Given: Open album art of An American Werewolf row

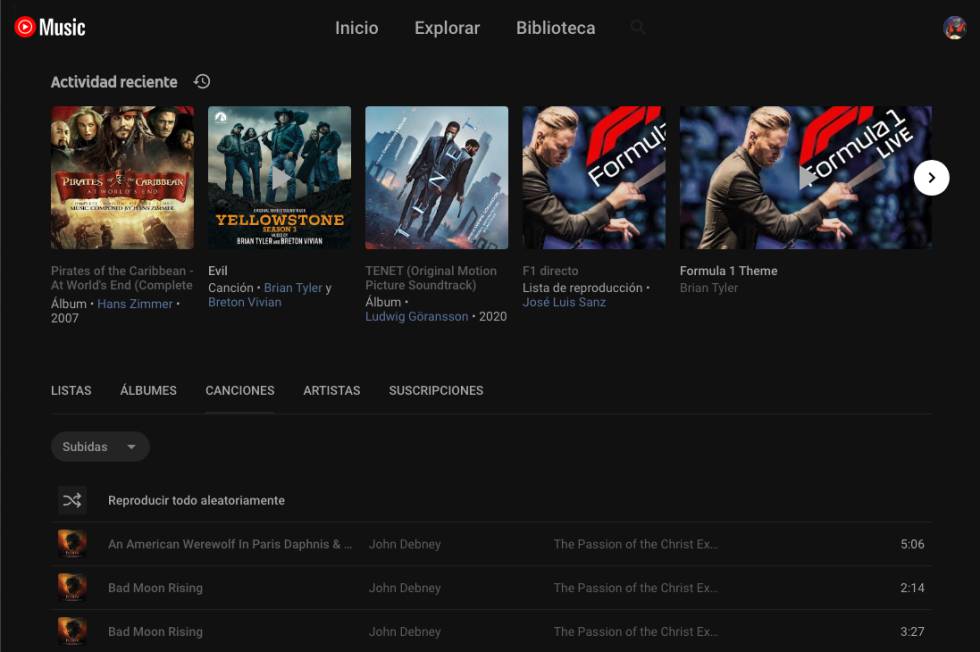Looking at the screenshot, I should pos(72,544).
